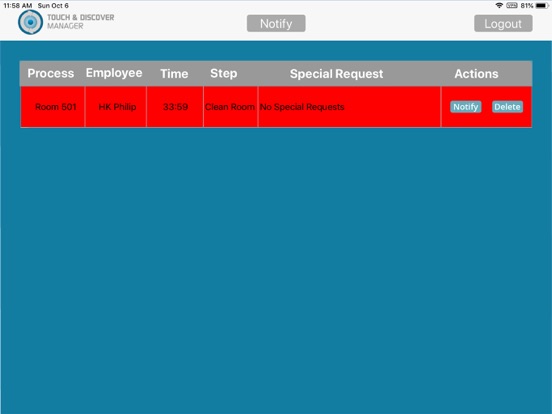Click the 33:59 time value
This screenshot has width=552, height=414.
click(x=175, y=107)
